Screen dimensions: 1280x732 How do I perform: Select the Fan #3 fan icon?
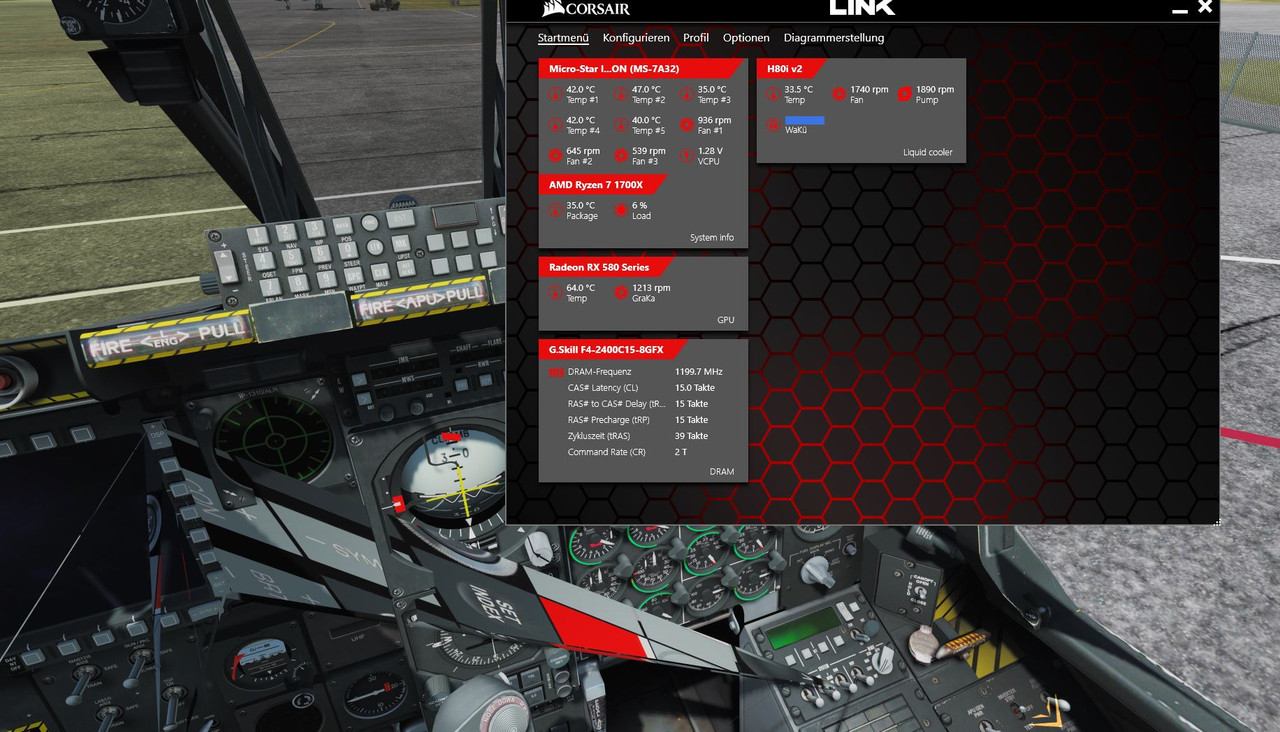(x=621, y=155)
